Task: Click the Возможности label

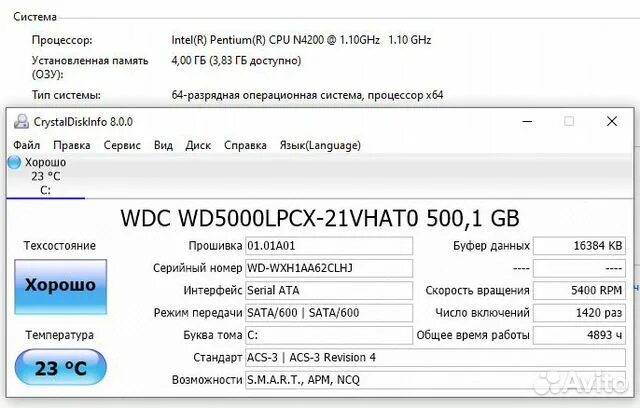Action: (207, 380)
